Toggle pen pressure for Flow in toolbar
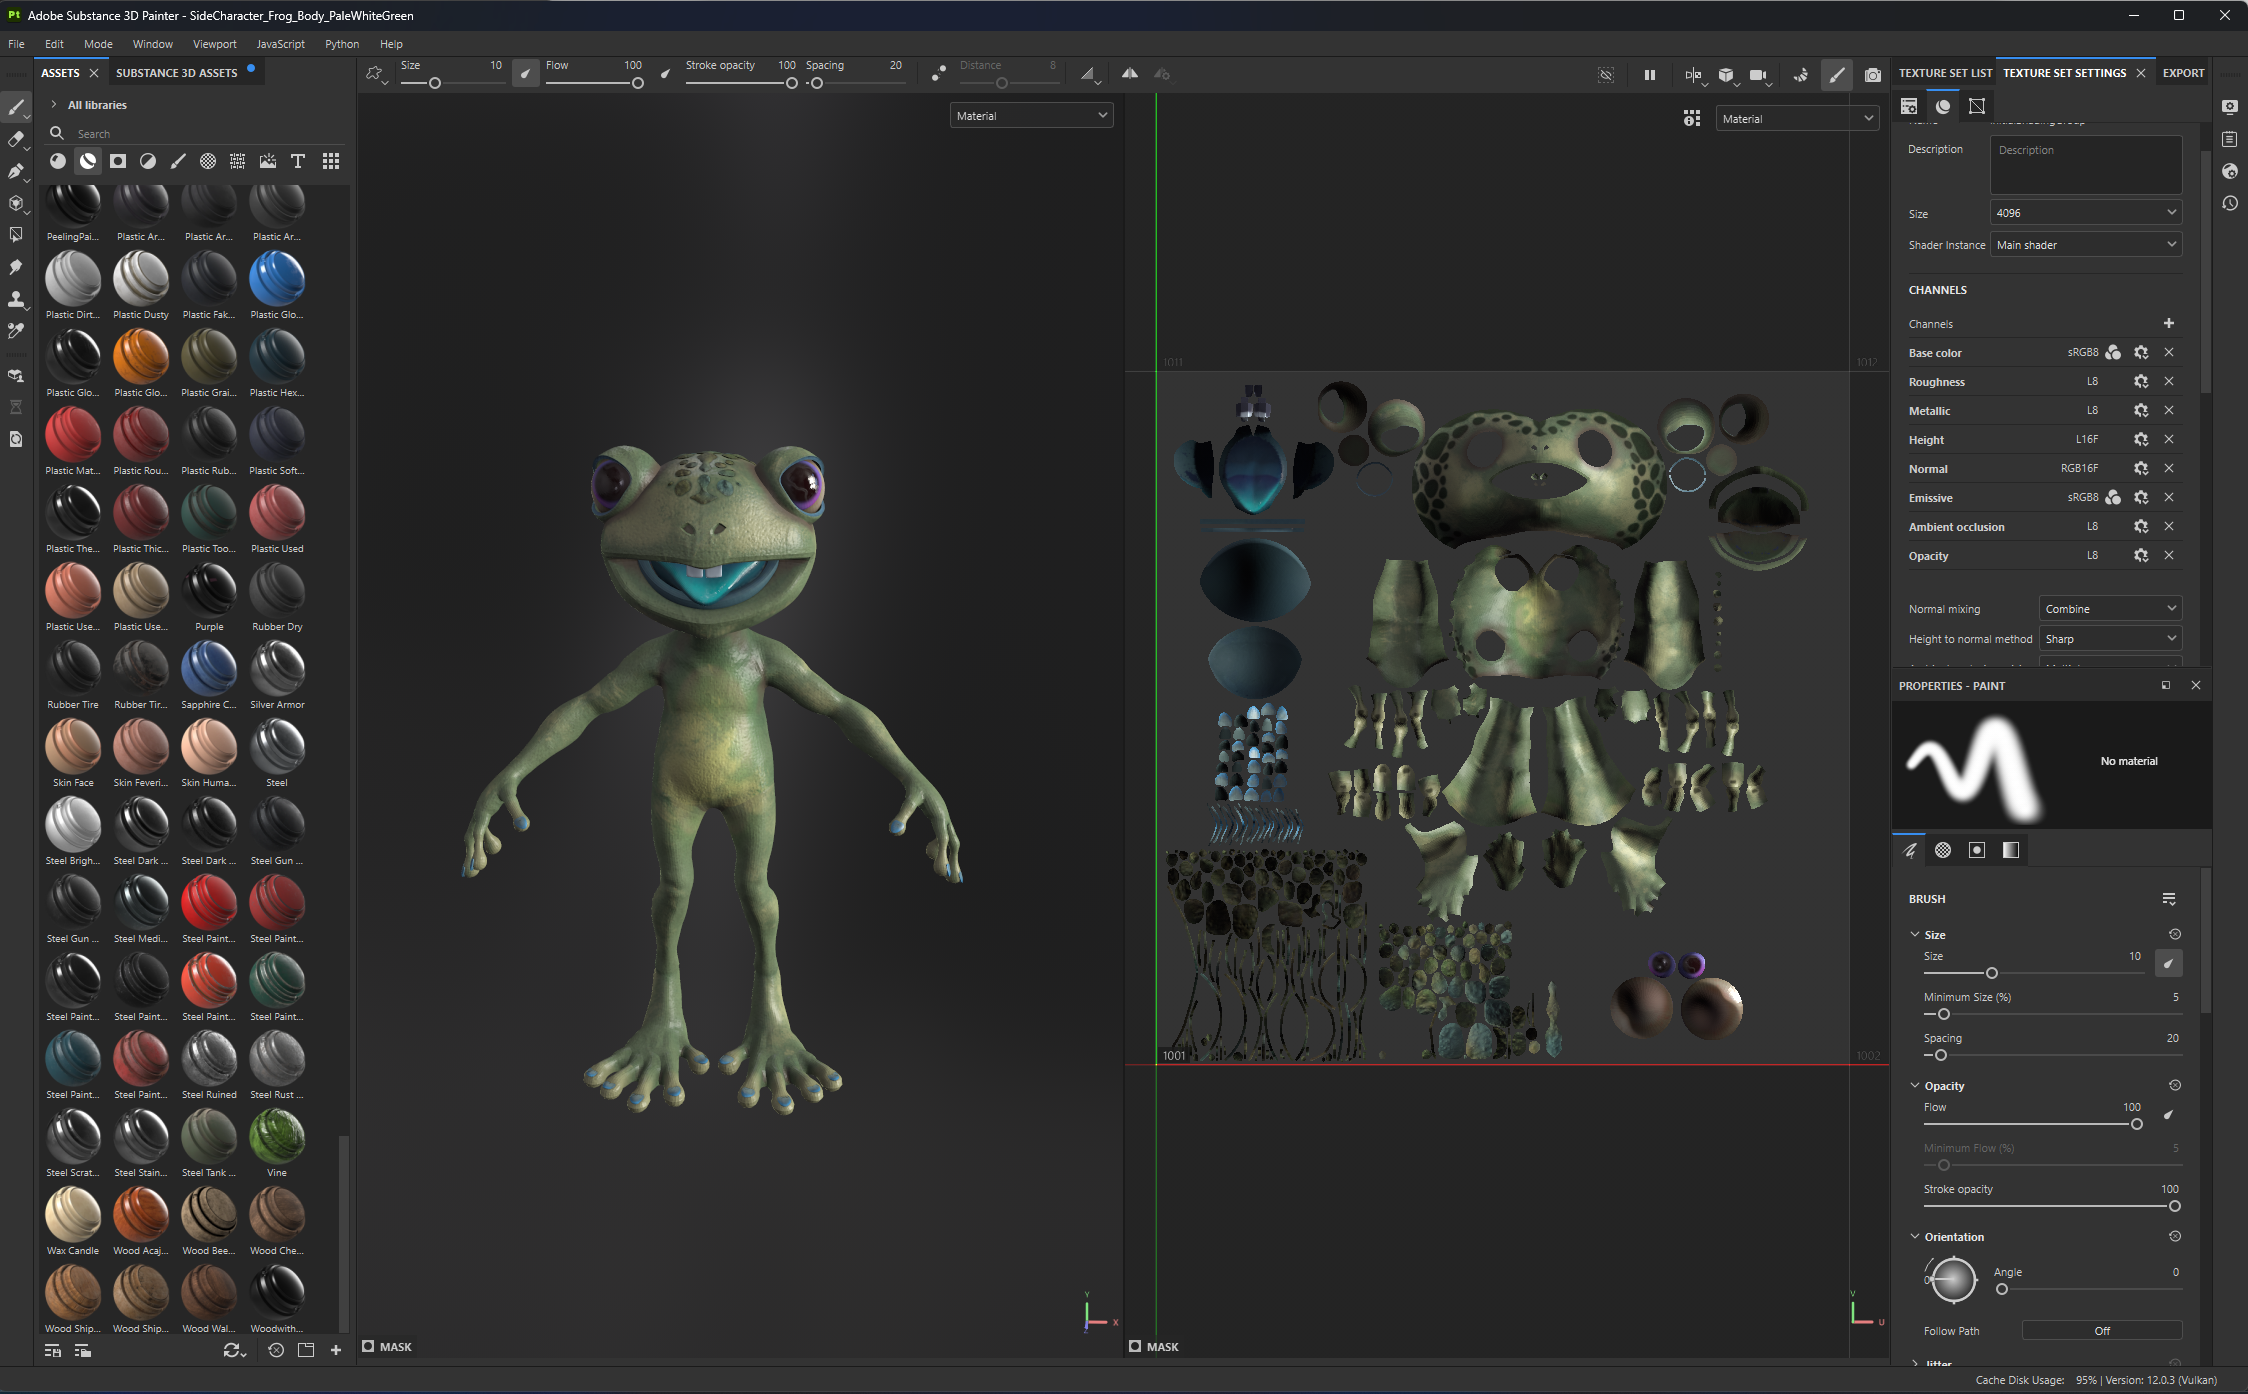 coord(665,73)
